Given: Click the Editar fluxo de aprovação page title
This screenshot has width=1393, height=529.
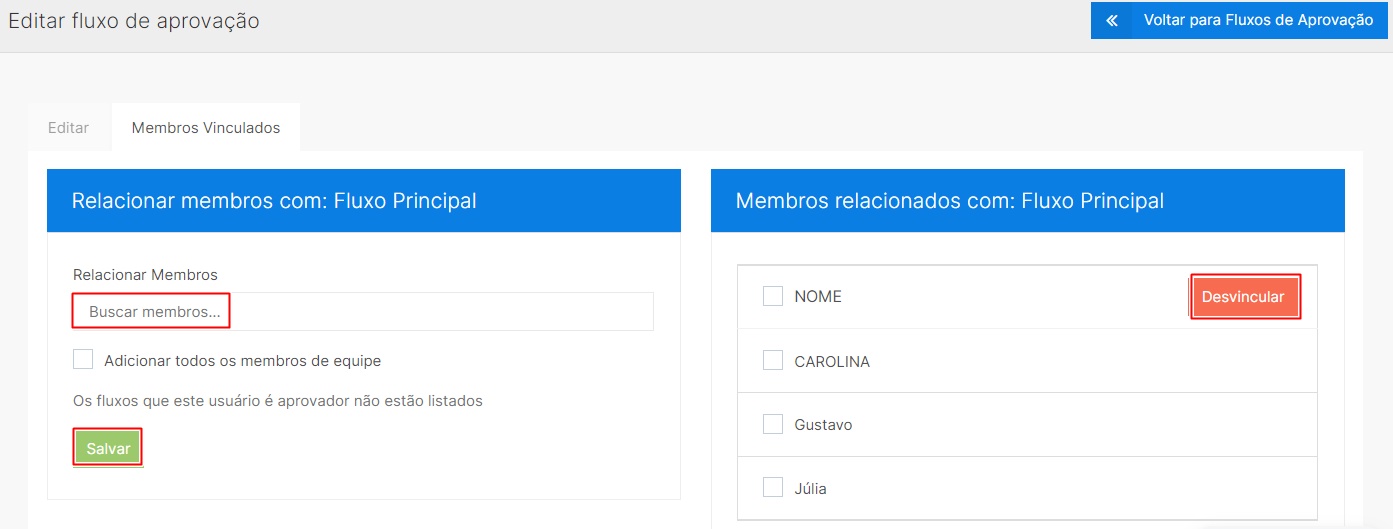Looking at the screenshot, I should coord(134,20).
